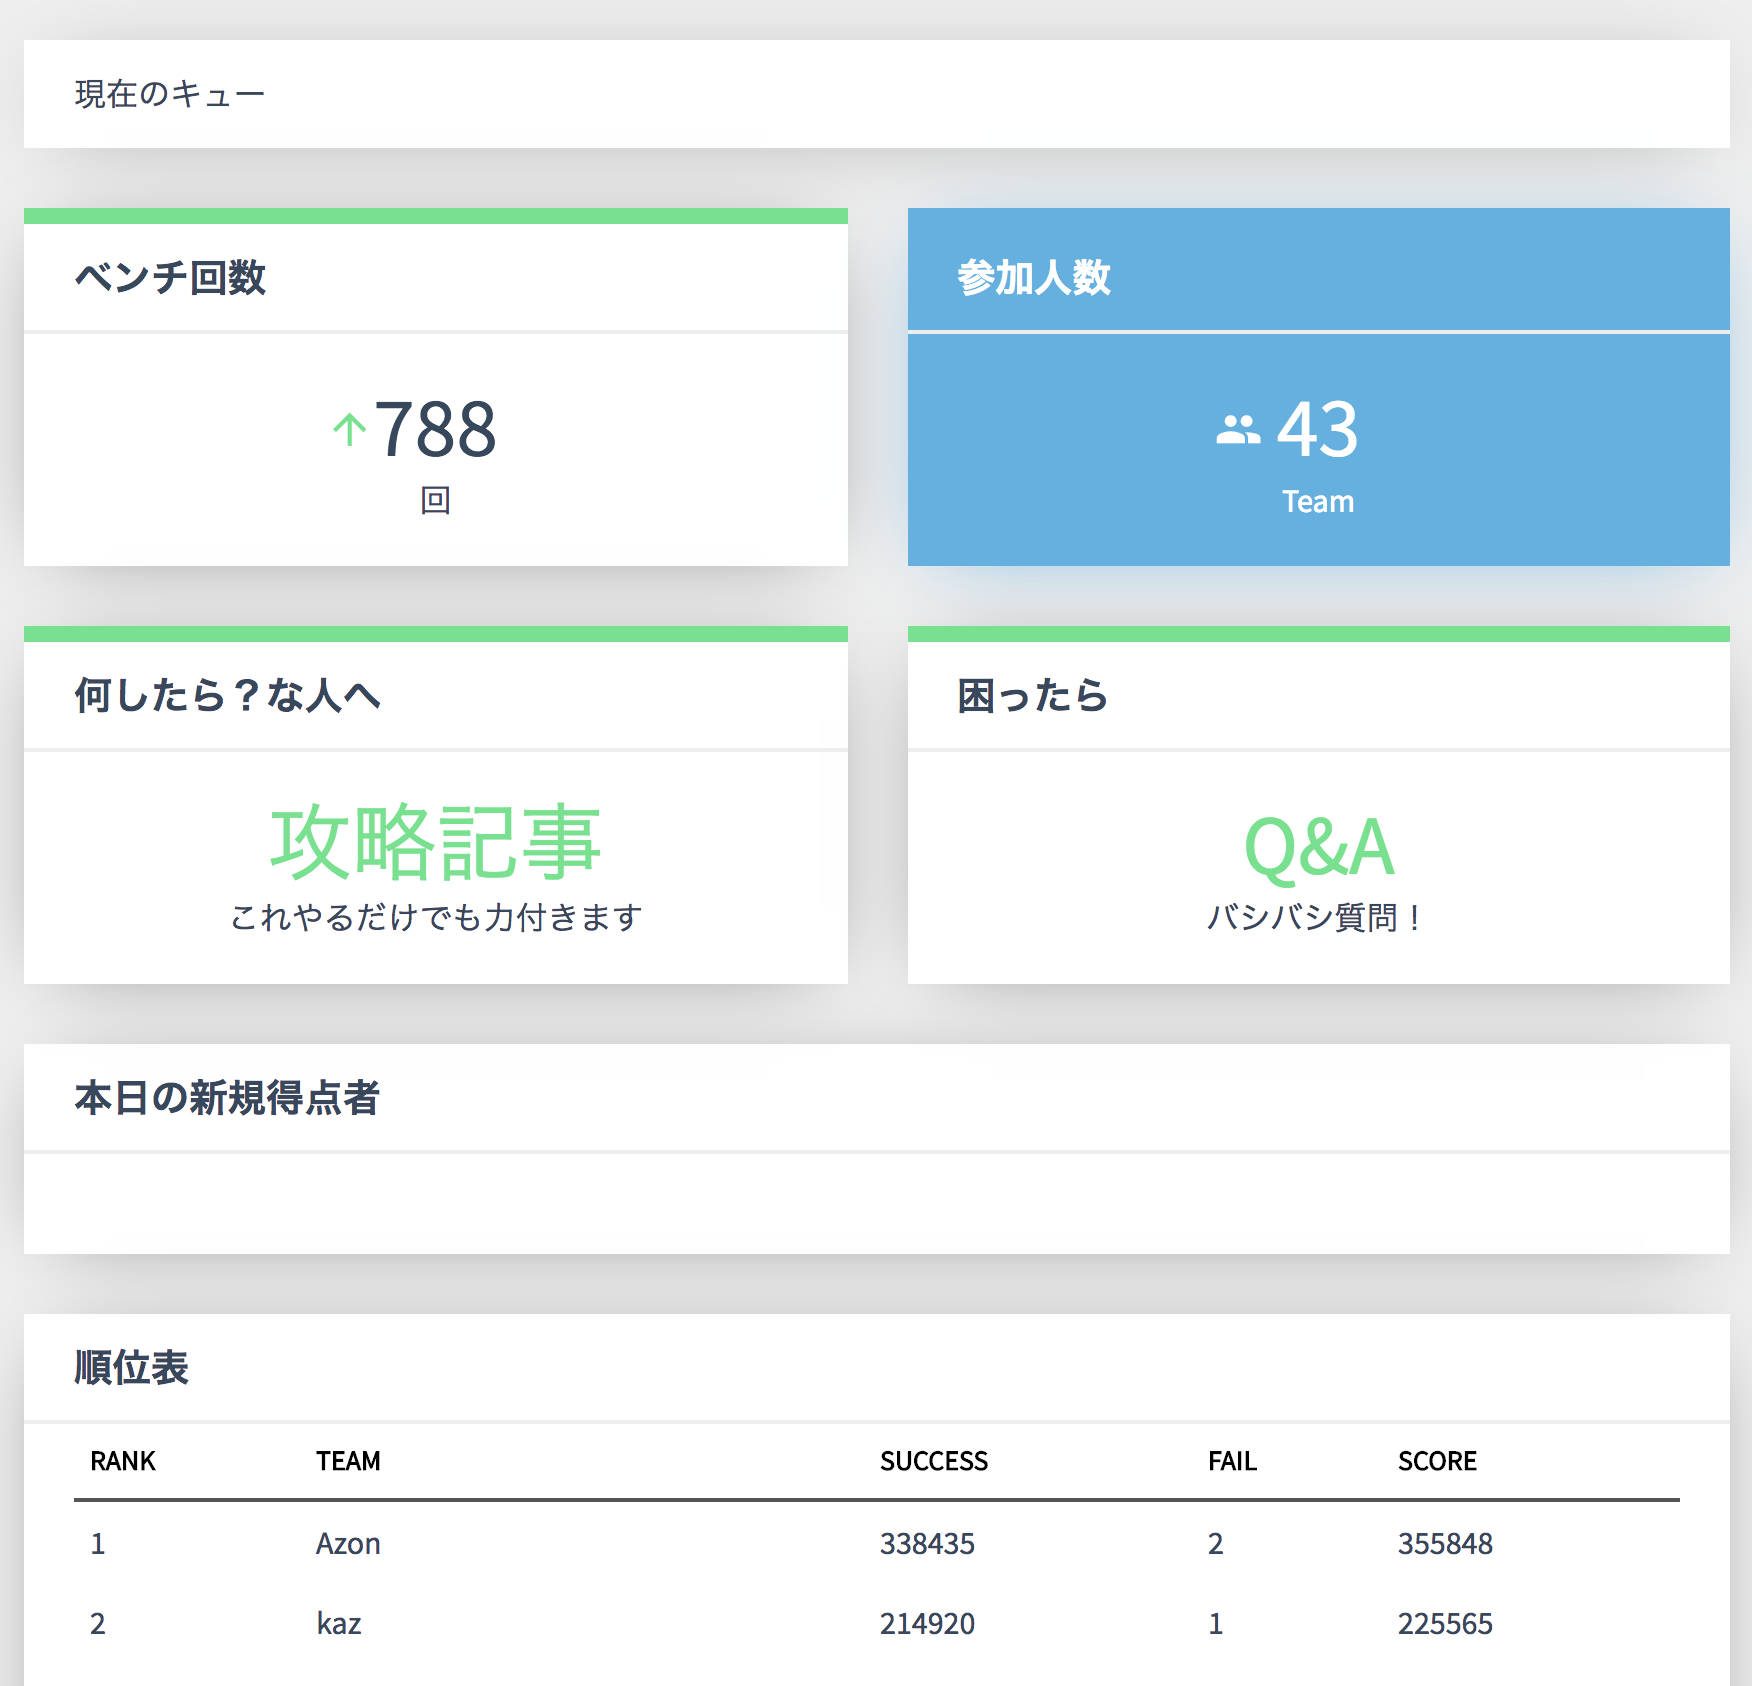Click the FAIL column header
Image resolution: width=1752 pixels, height=1686 pixels.
pyautogui.click(x=1232, y=1461)
